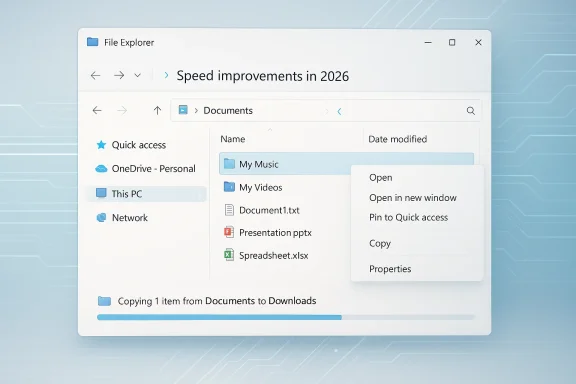This screenshot has width=576, height=384.
Task: Click the search magnifier icon
Action: [x=471, y=111]
